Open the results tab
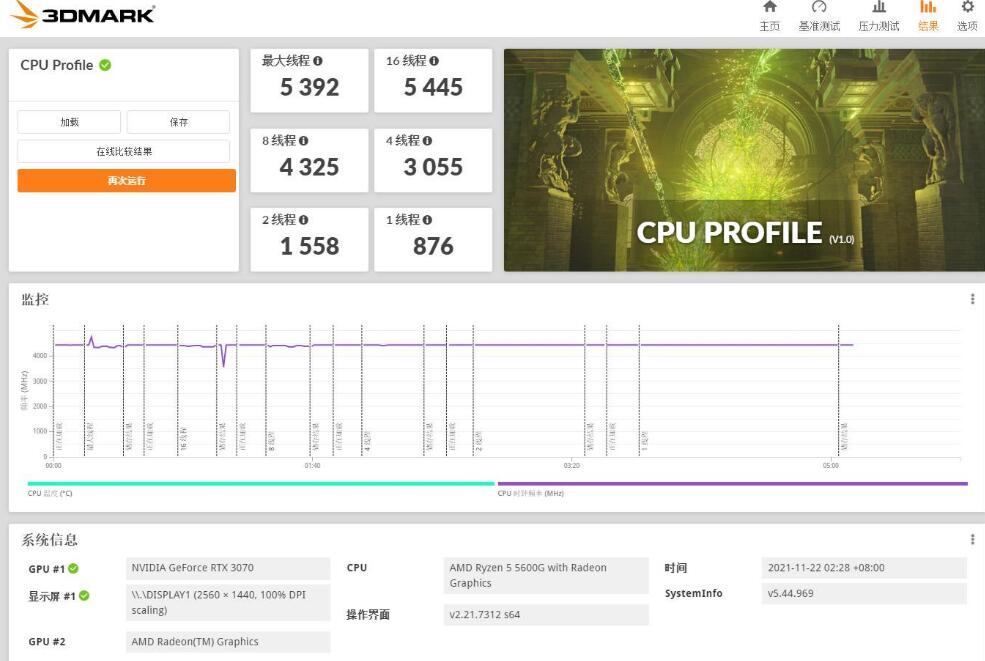 tap(928, 16)
